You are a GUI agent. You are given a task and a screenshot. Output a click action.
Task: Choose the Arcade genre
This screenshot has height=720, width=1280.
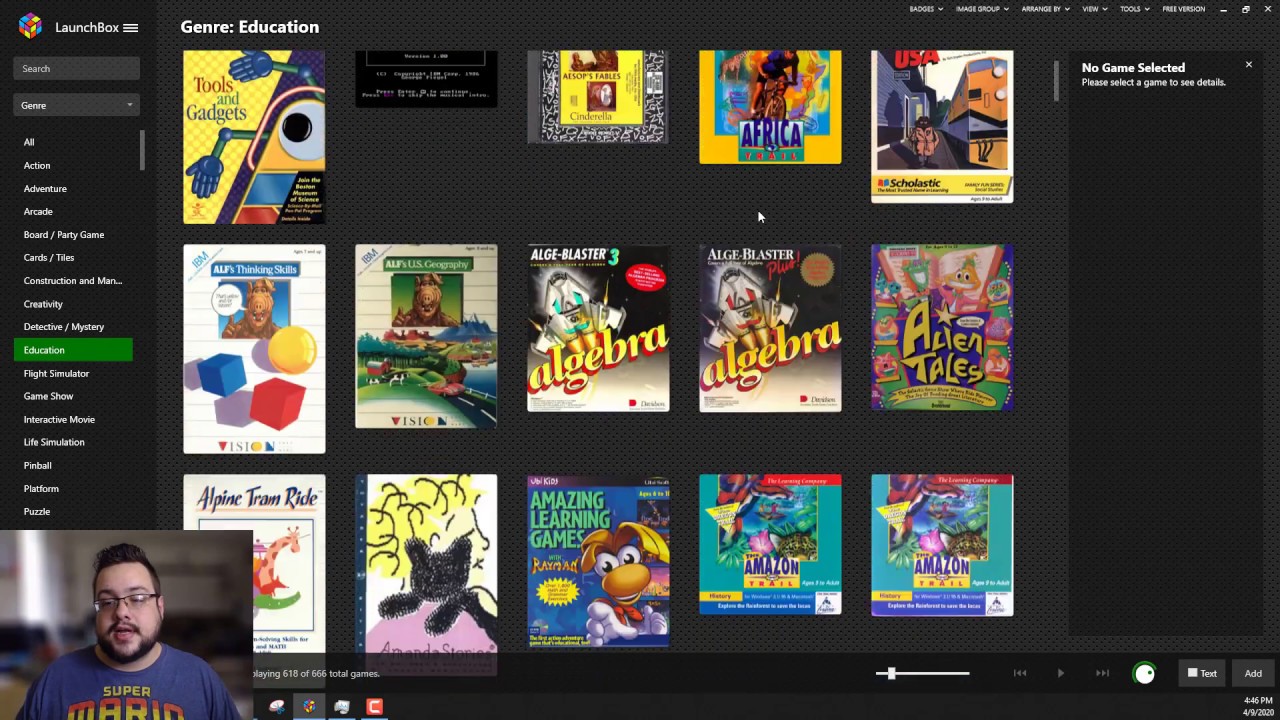38,211
